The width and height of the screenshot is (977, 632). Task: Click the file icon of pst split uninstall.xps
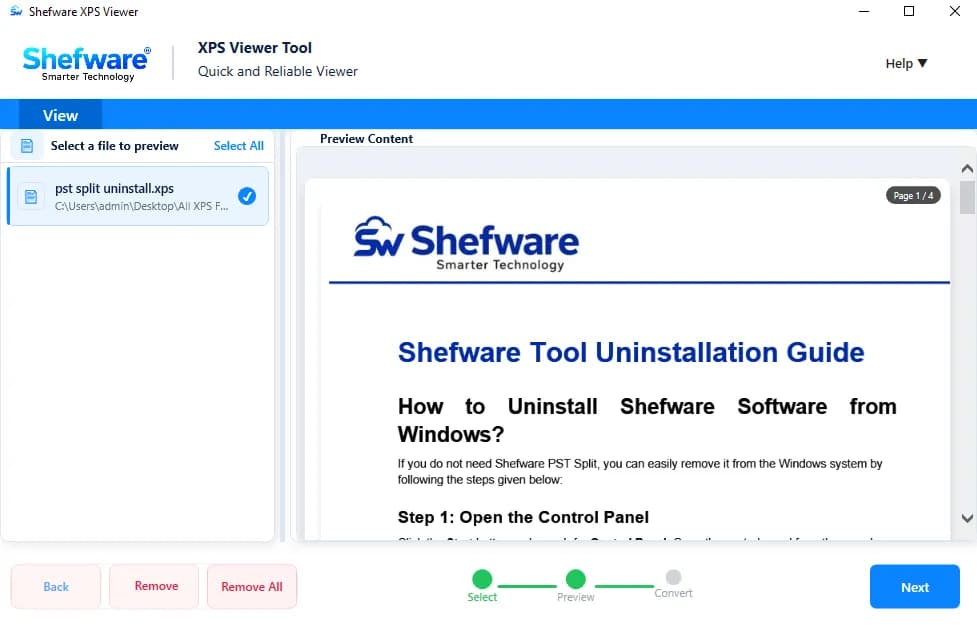pyautogui.click(x=31, y=197)
